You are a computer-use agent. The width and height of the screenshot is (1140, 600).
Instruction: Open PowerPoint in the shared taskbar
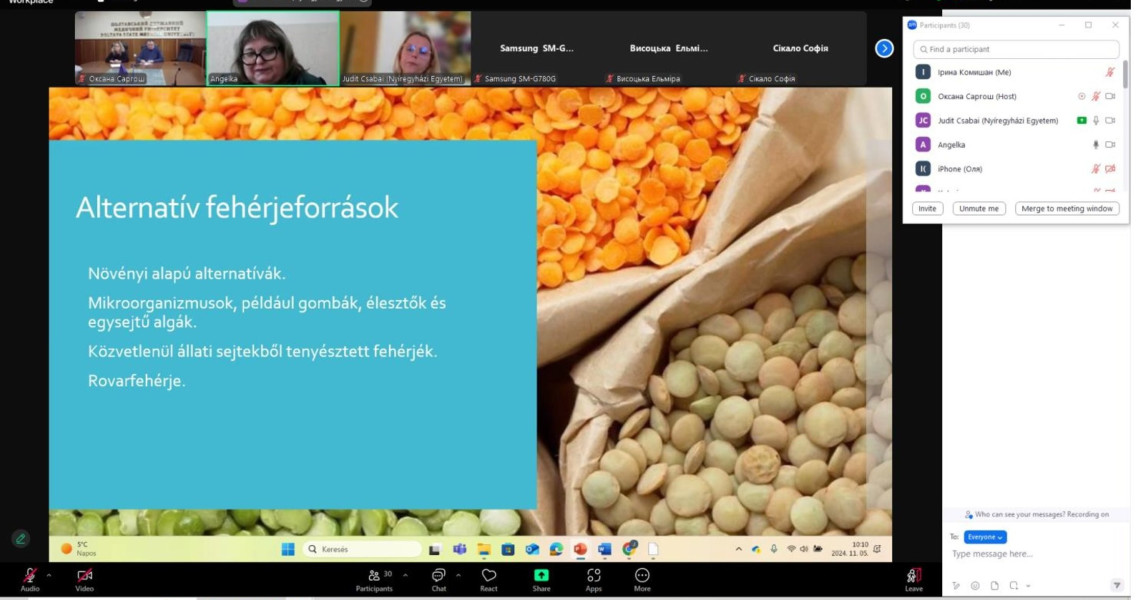(580, 549)
